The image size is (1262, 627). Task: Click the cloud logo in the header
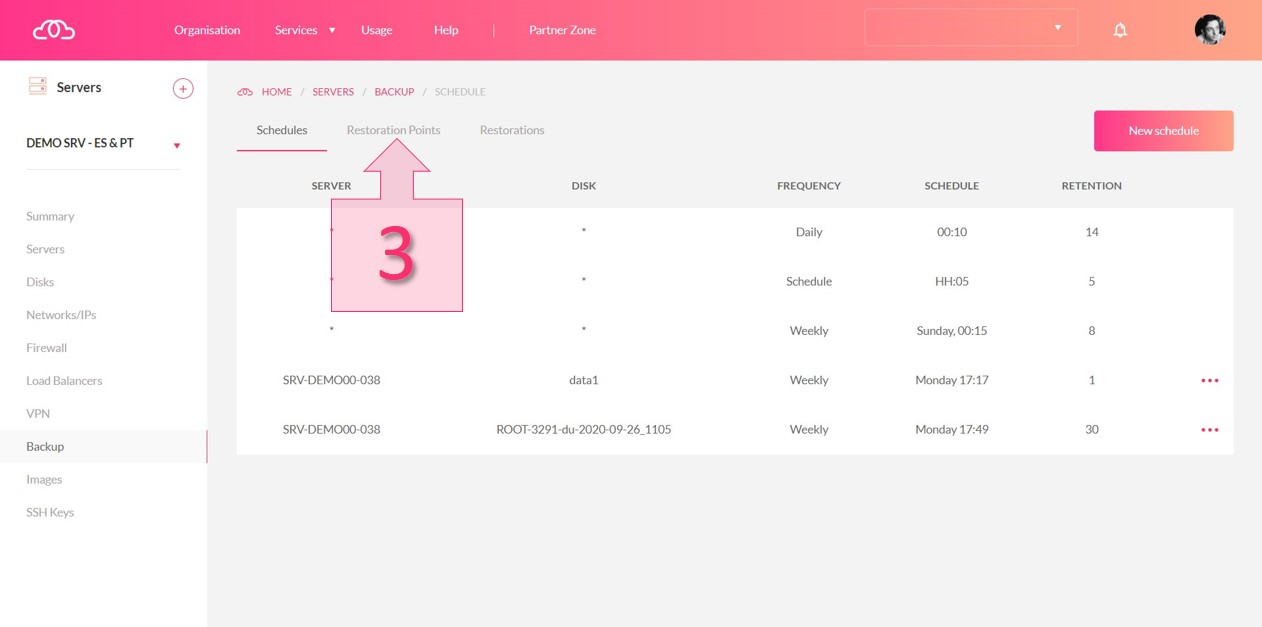tap(54, 30)
